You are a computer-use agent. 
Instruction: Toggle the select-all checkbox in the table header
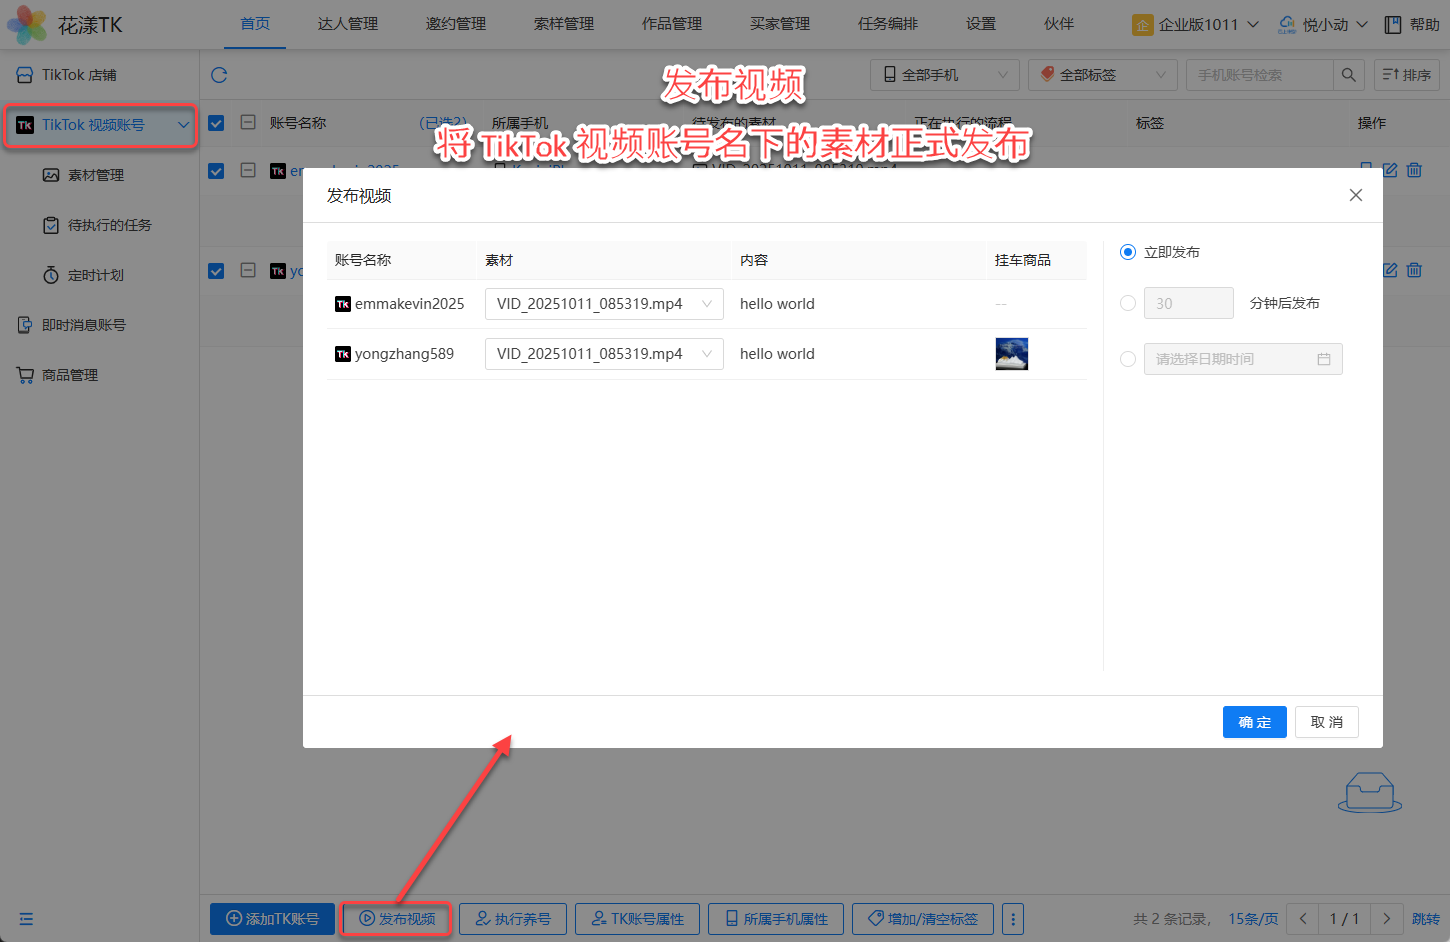click(216, 123)
